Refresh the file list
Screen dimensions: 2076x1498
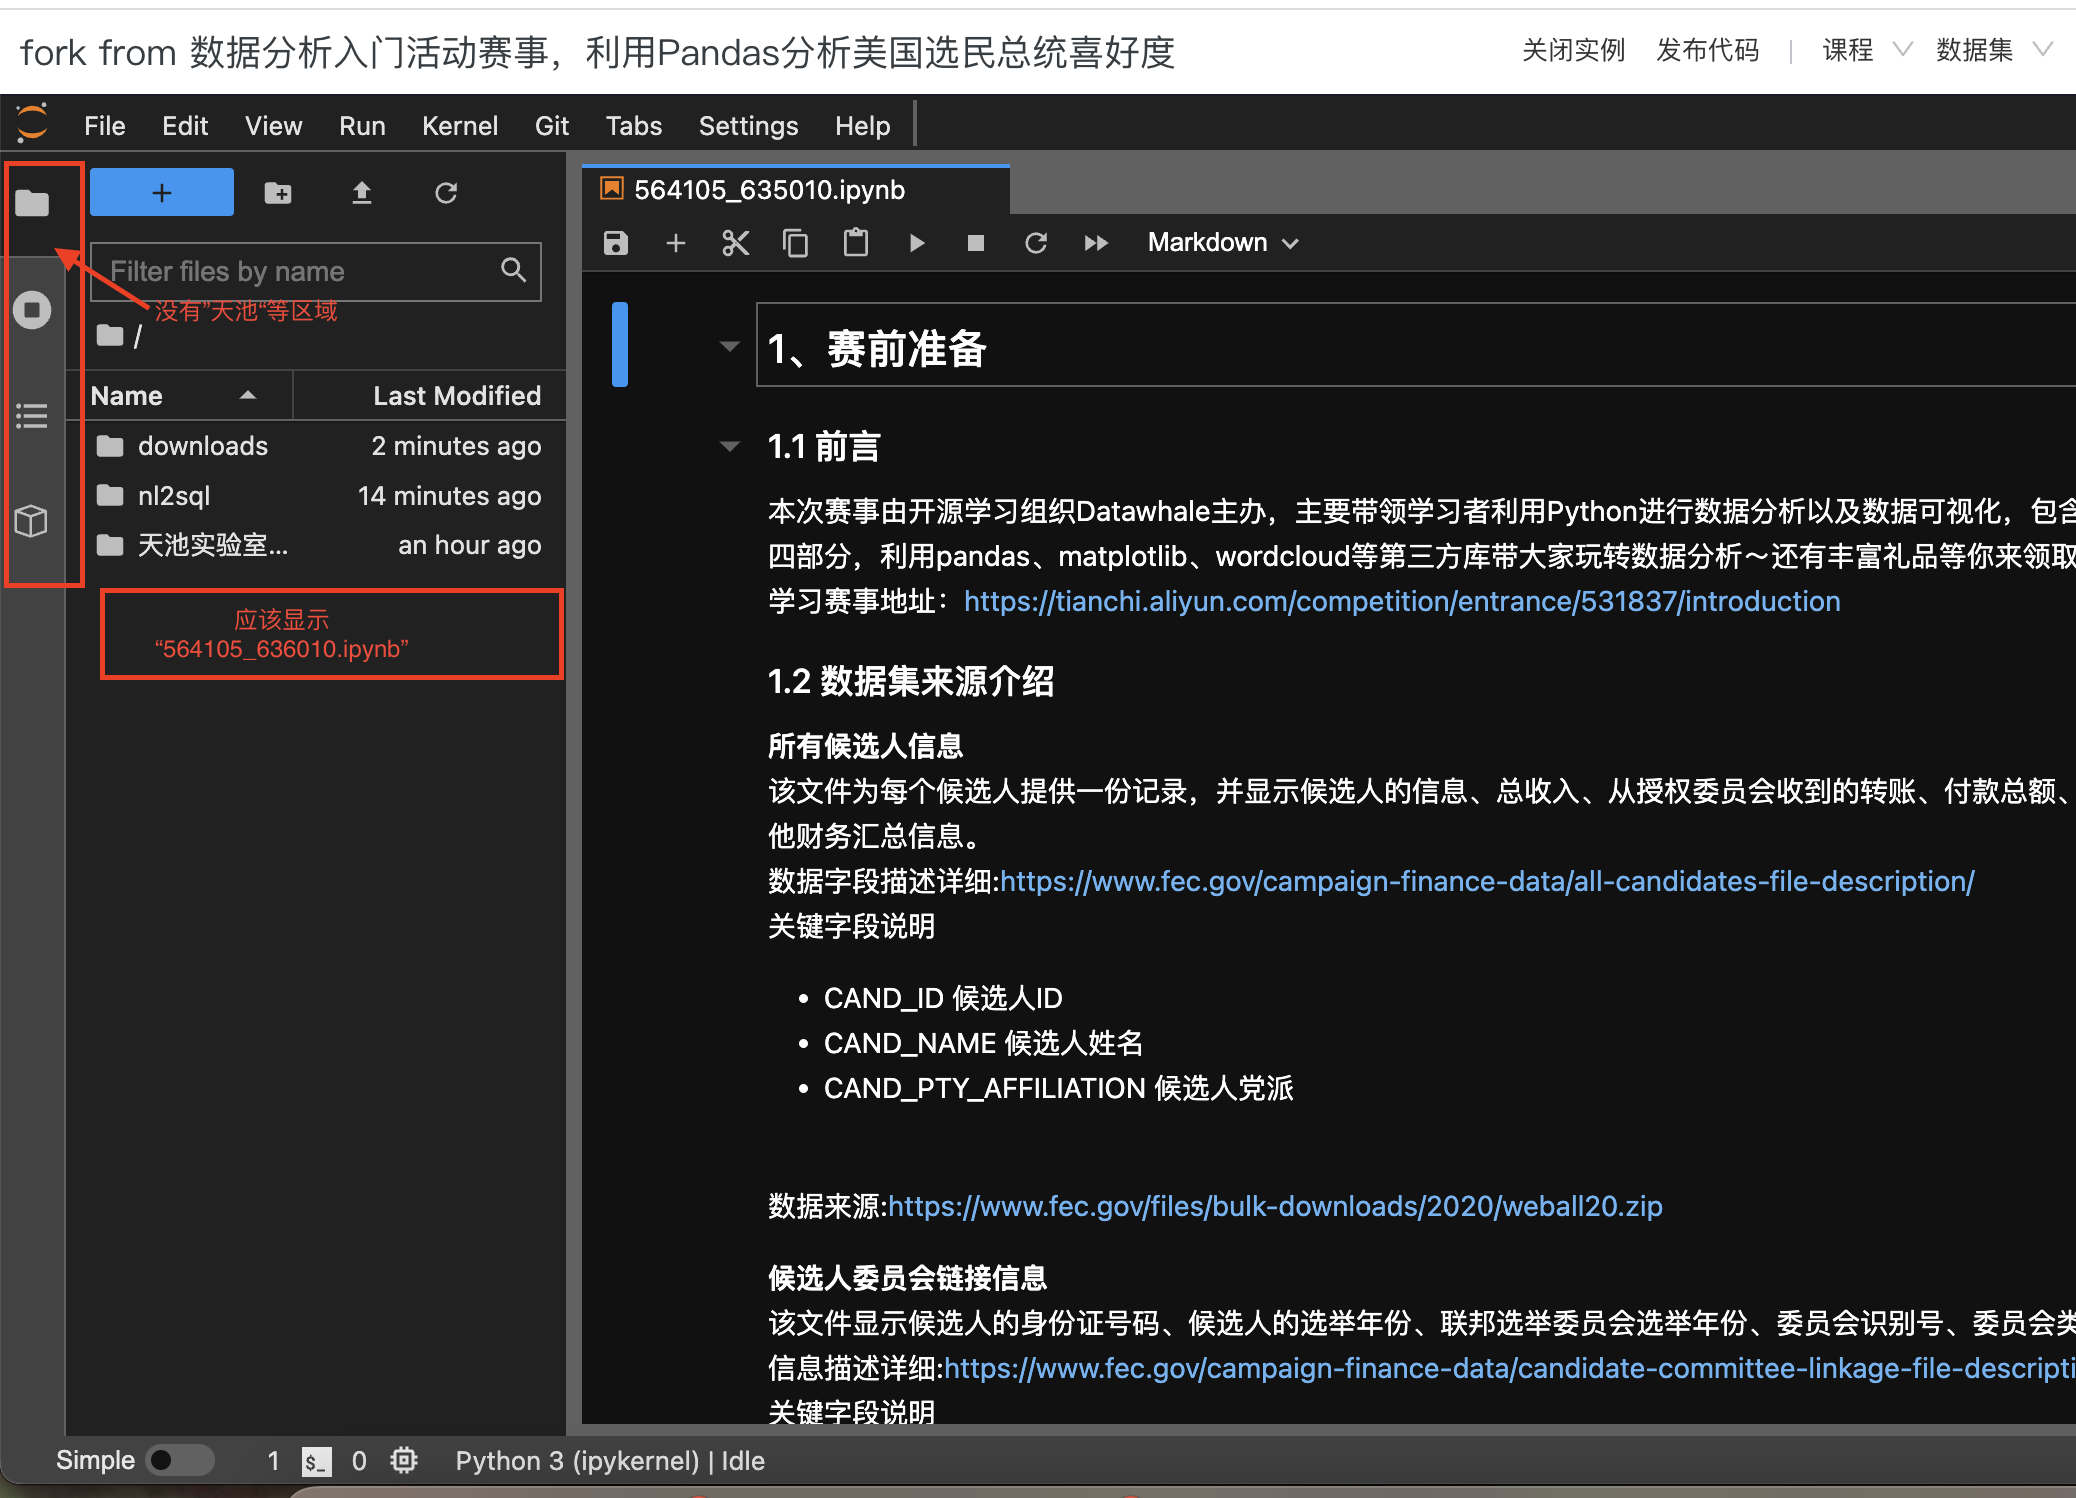click(446, 193)
